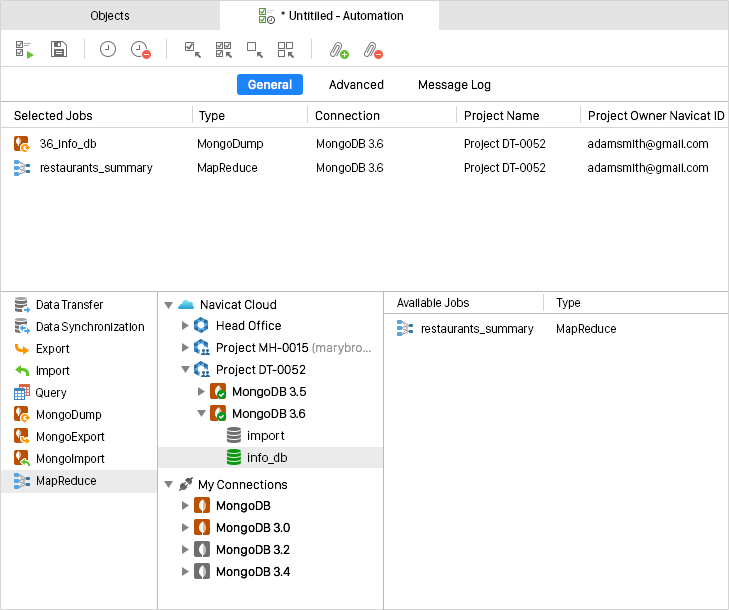Open the Message Log tab
Image resolution: width=729 pixels, height=610 pixels.
454,85
